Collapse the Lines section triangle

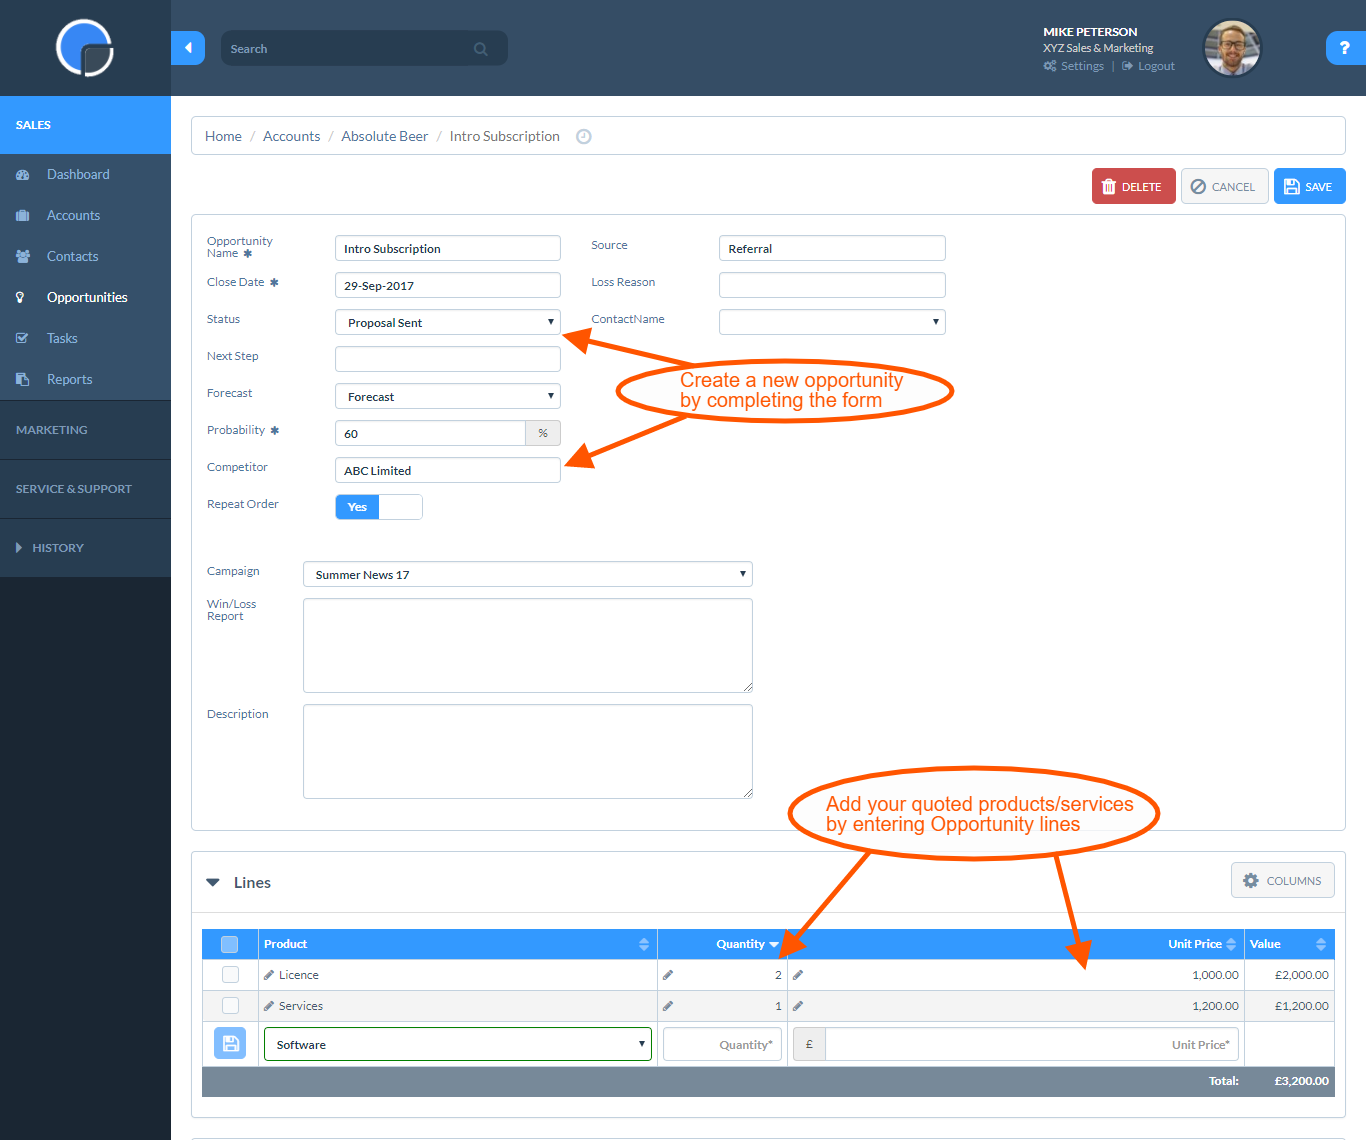213,883
